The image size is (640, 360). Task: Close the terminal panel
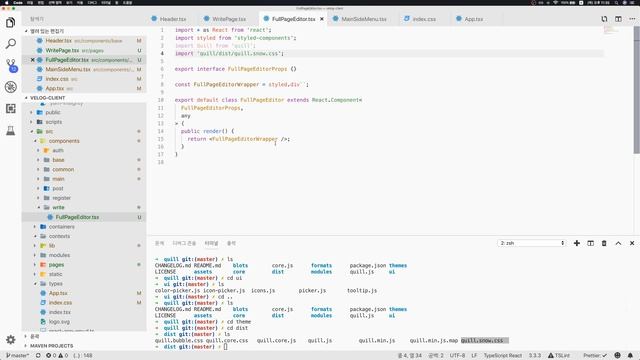click(x=632, y=243)
